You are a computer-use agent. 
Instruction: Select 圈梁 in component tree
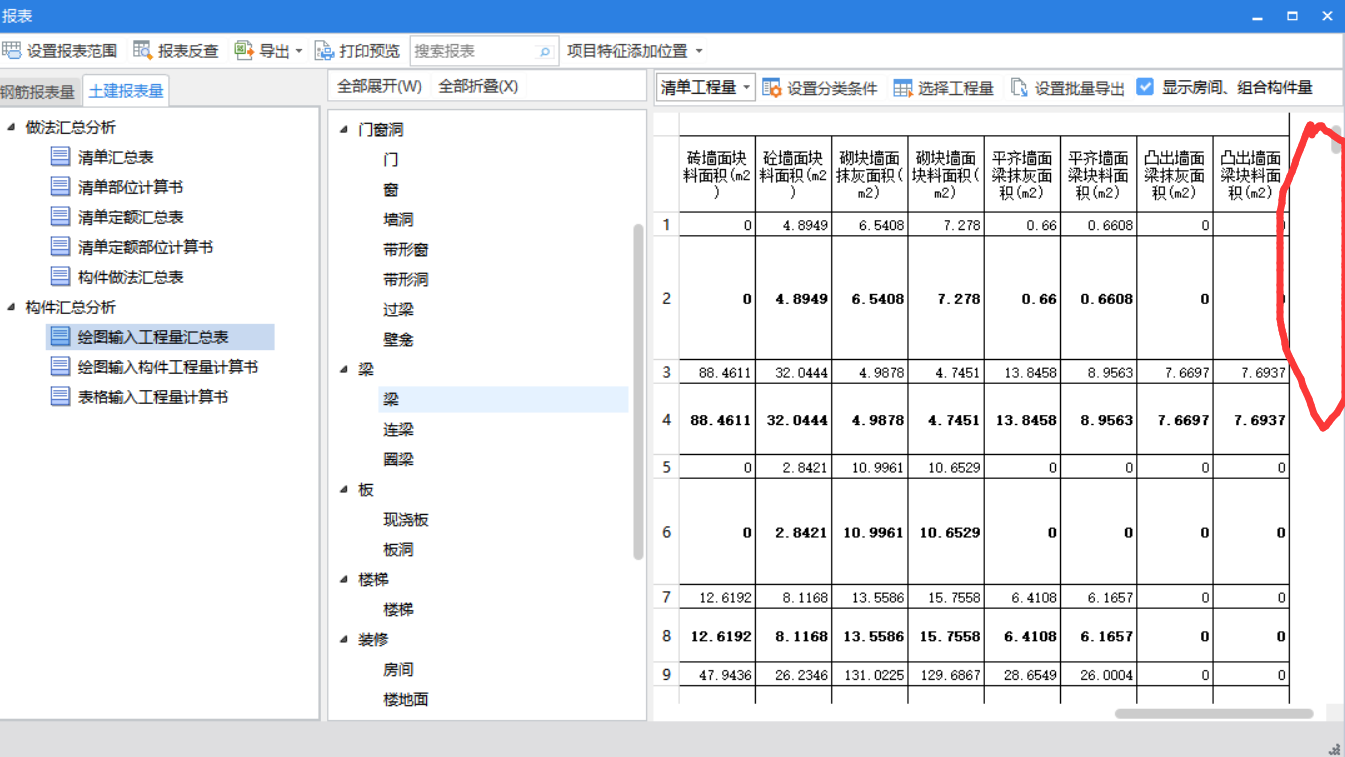[398, 459]
